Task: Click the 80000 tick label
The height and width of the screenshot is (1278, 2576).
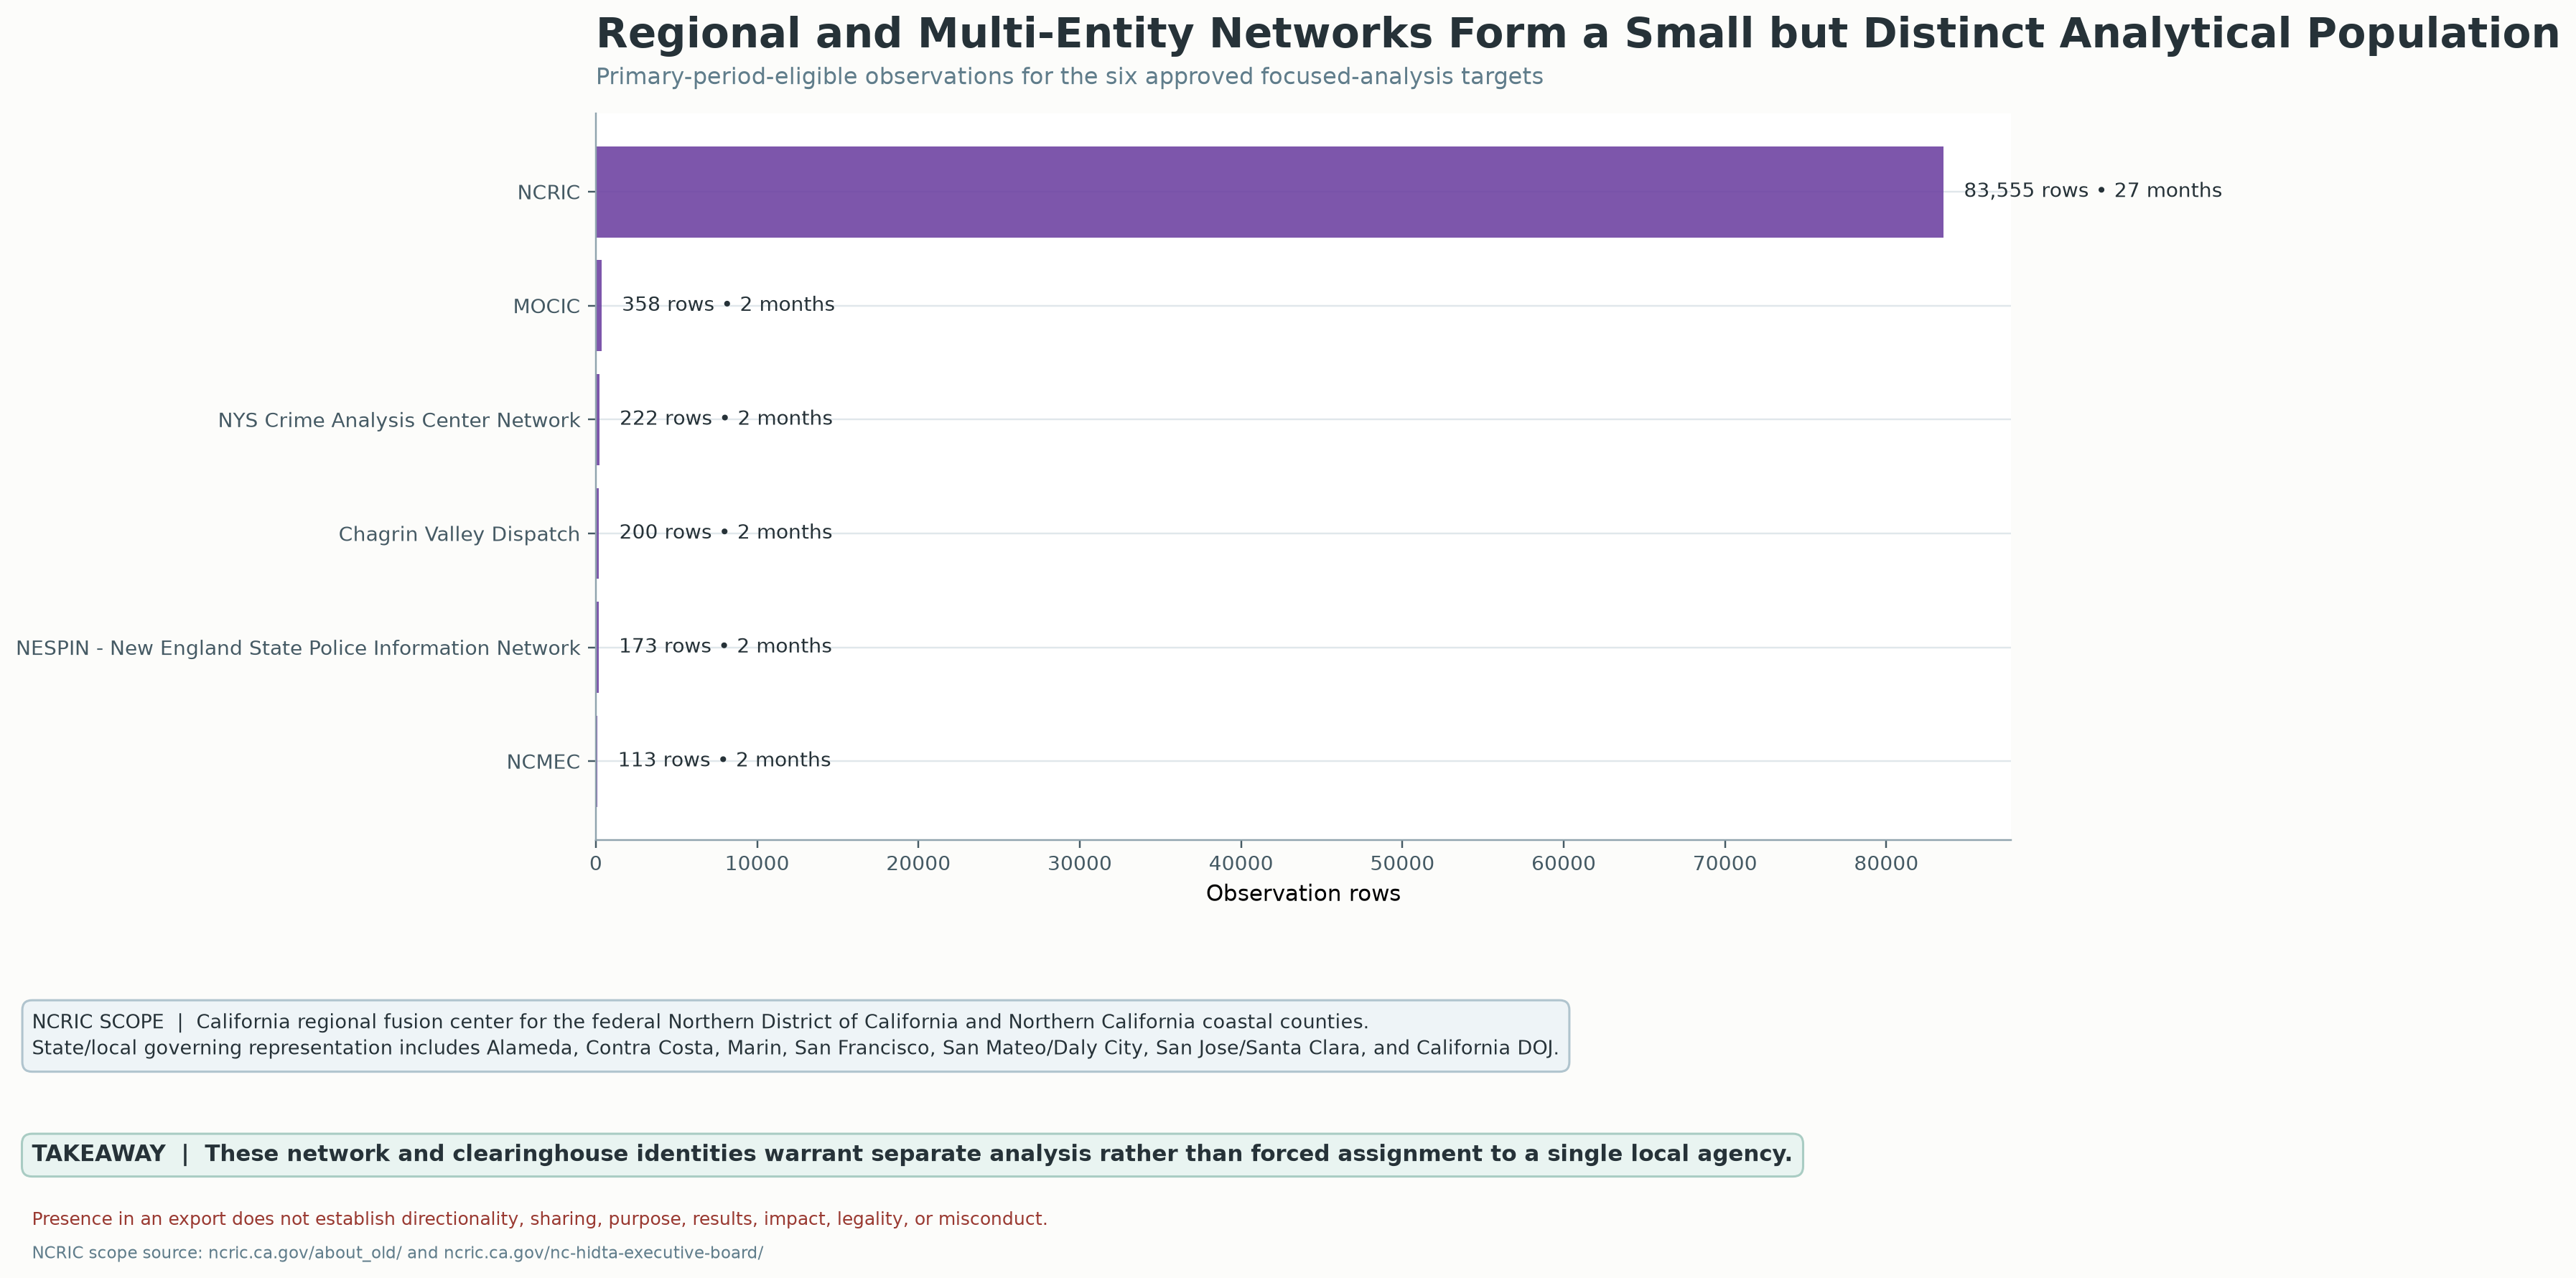Action: click(x=1886, y=865)
